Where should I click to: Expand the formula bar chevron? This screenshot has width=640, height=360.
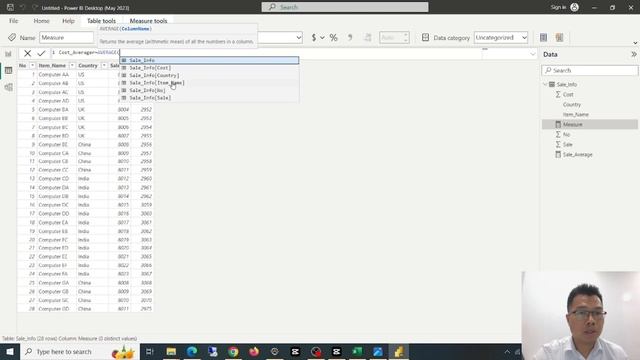[533, 54]
